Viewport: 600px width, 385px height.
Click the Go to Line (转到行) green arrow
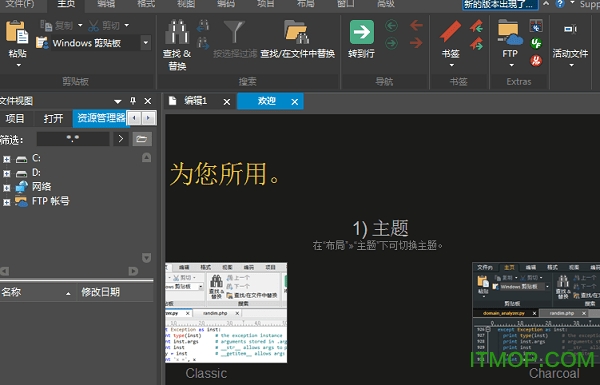tap(362, 32)
